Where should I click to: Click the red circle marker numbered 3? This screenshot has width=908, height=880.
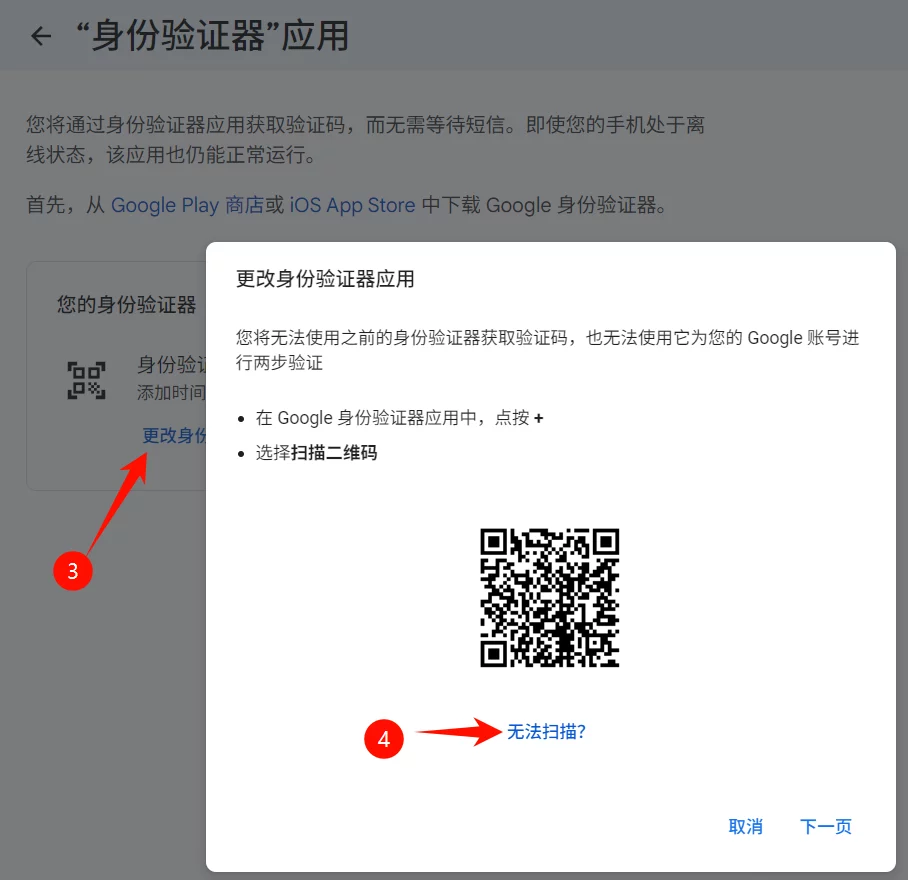(74, 571)
